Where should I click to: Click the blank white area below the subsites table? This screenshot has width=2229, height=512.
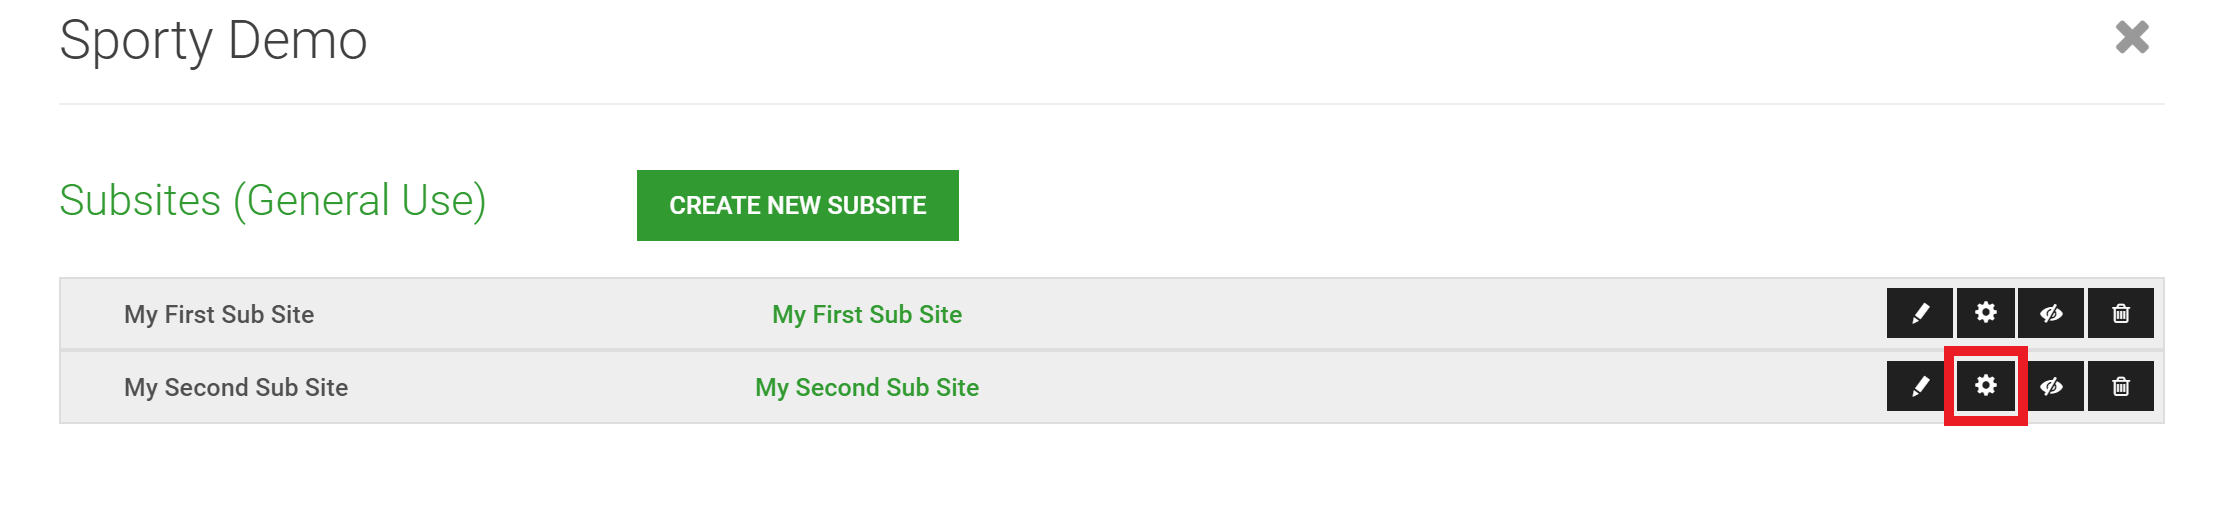tap(1112, 468)
